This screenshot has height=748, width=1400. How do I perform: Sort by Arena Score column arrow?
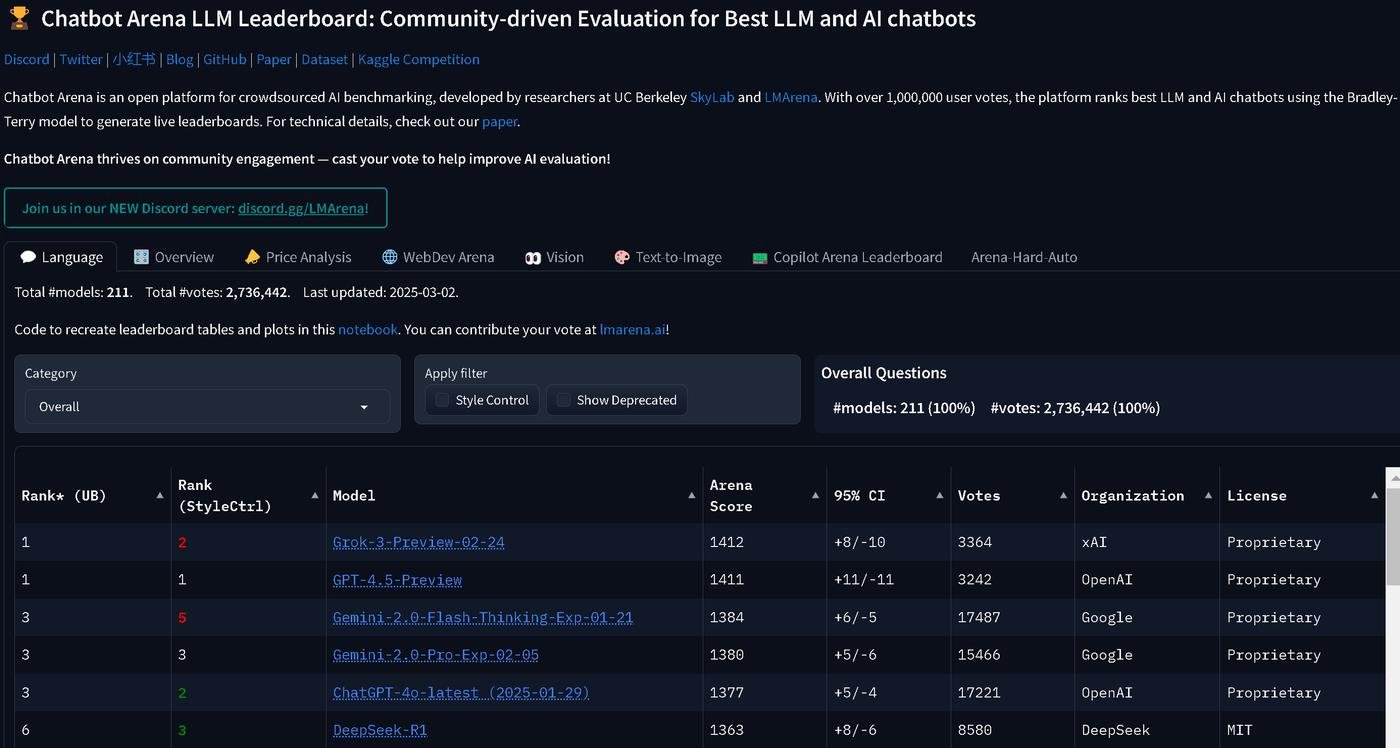point(816,496)
